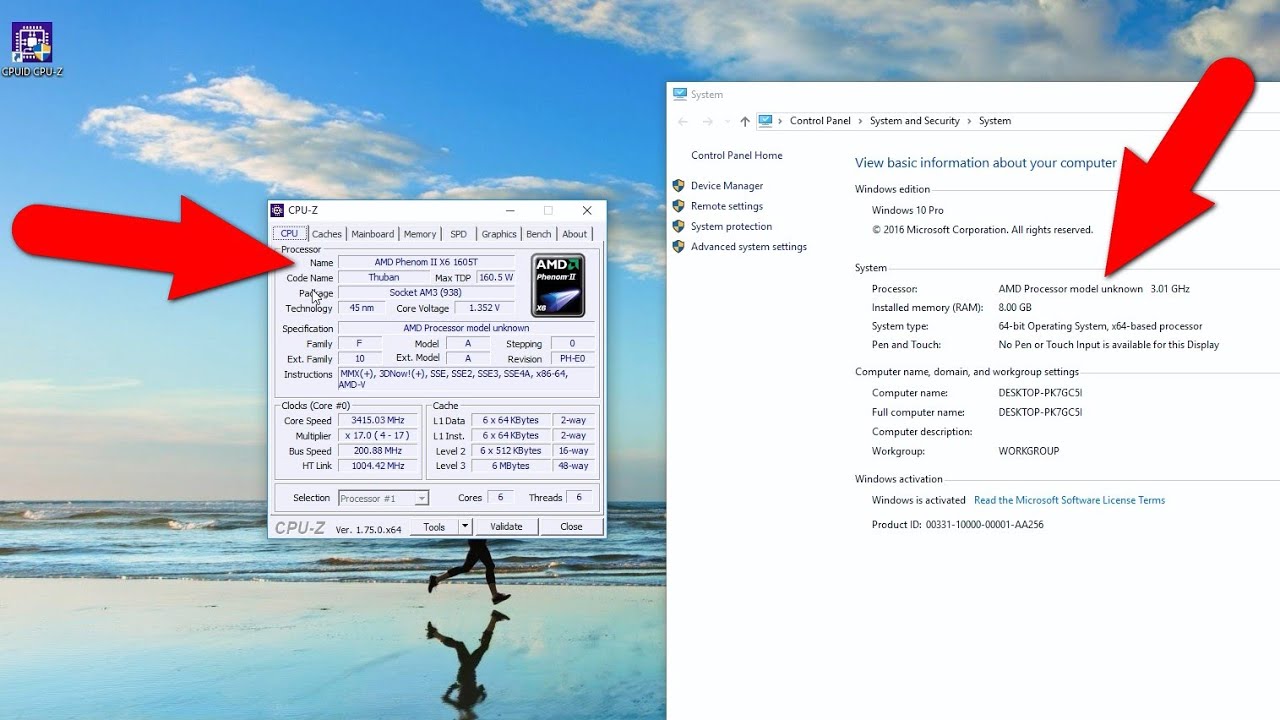Click the Remote settings shield icon
The image size is (1280, 720).
coord(679,206)
